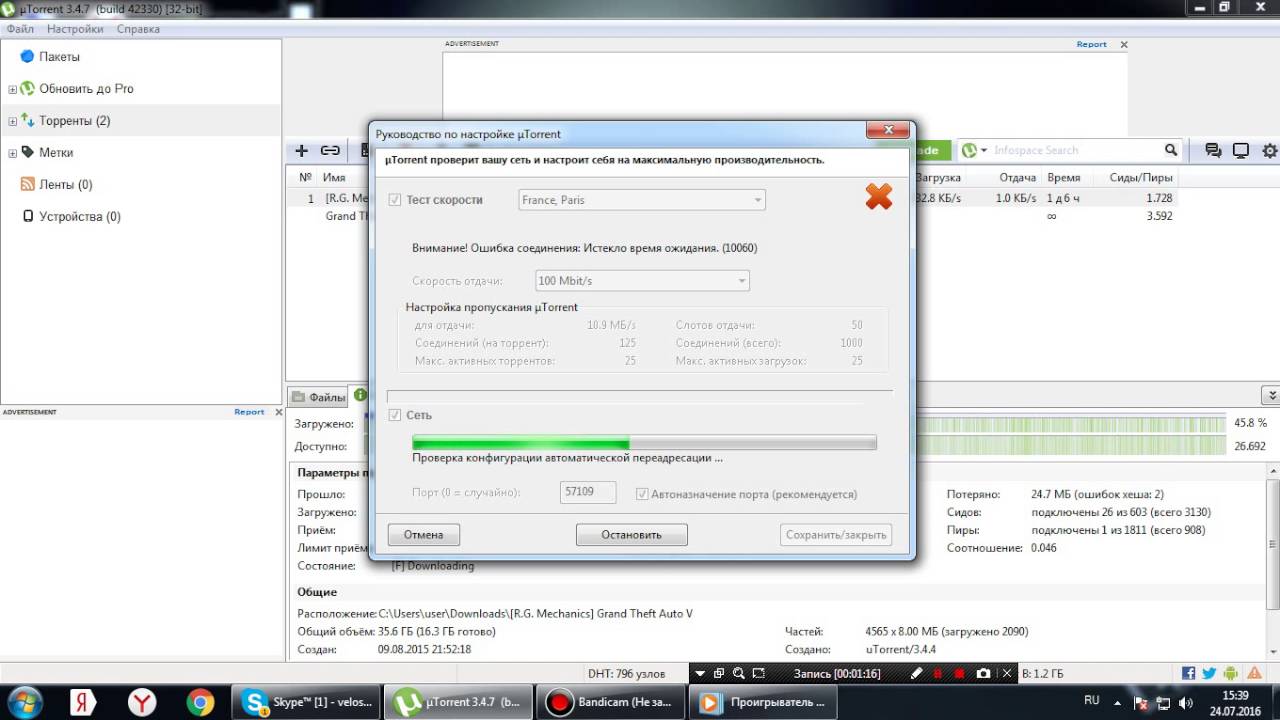Click the Add Torrent from URL link icon
This screenshot has width=1280, height=720.
point(330,151)
